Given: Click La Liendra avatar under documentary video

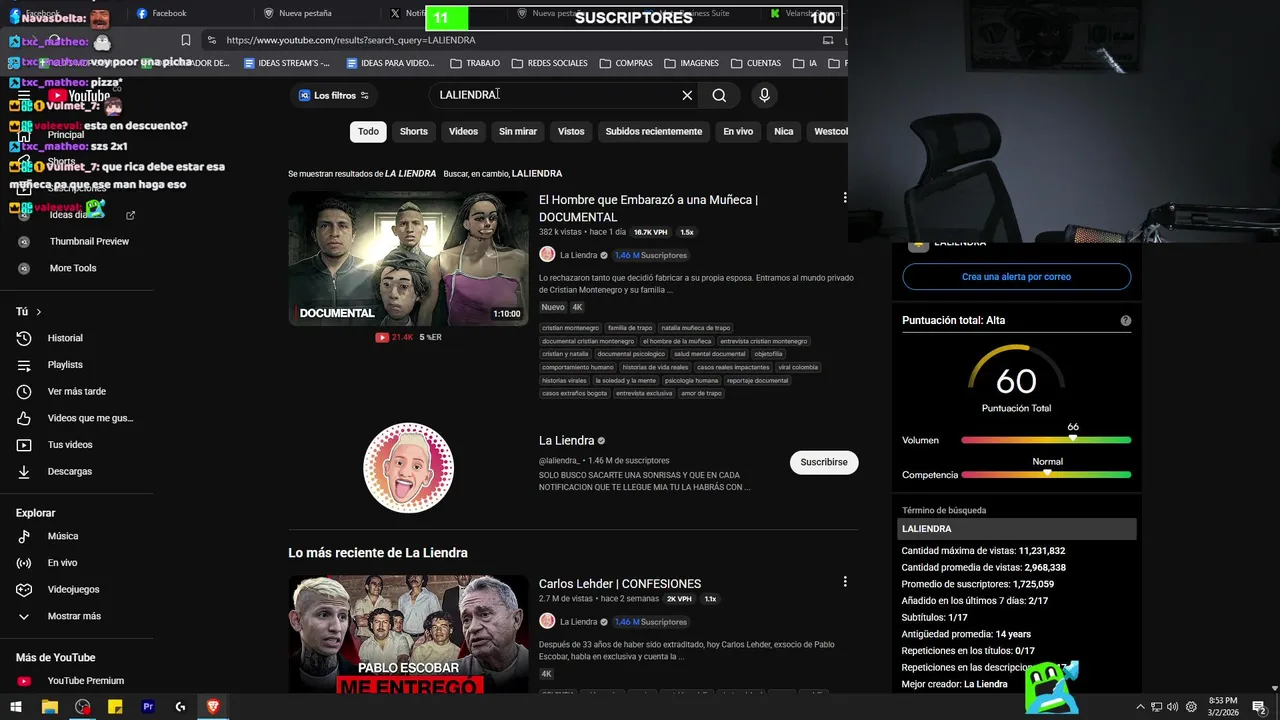Looking at the screenshot, I should pos(547,255).
